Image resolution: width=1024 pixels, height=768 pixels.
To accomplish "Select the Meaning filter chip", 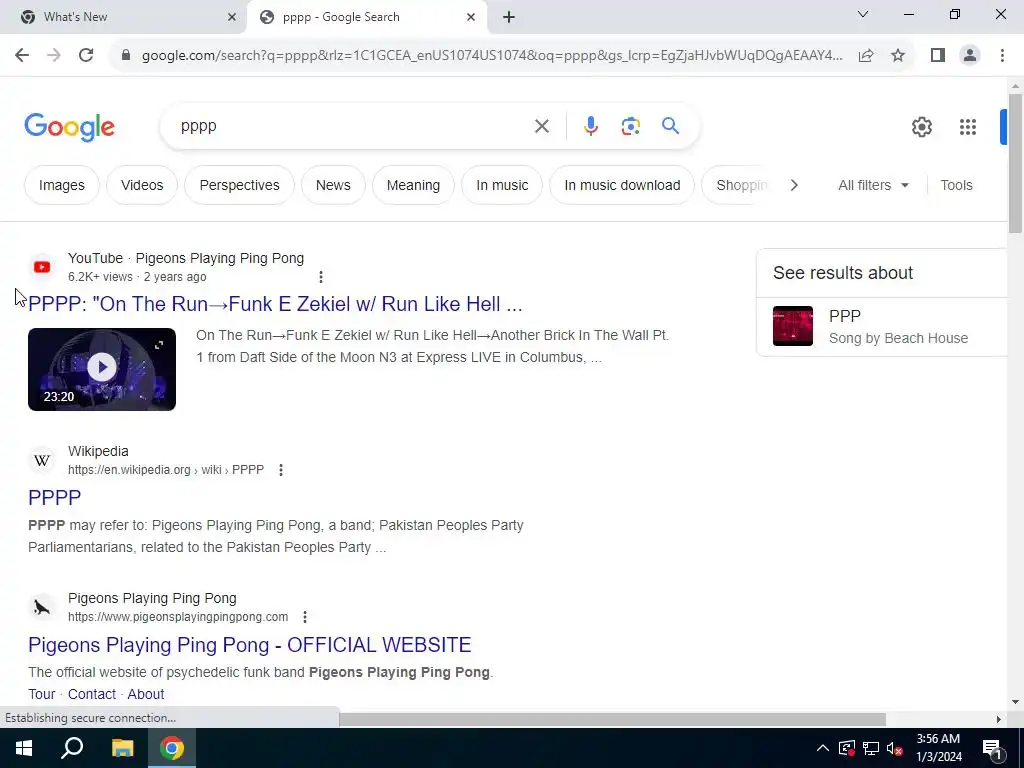I will pos(413,185).
